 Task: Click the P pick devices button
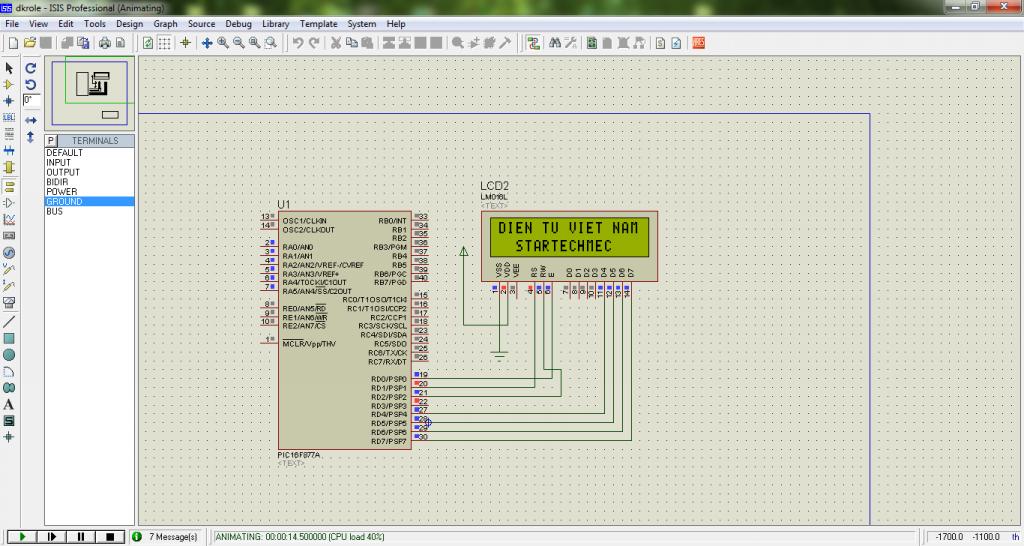(51, 141)
